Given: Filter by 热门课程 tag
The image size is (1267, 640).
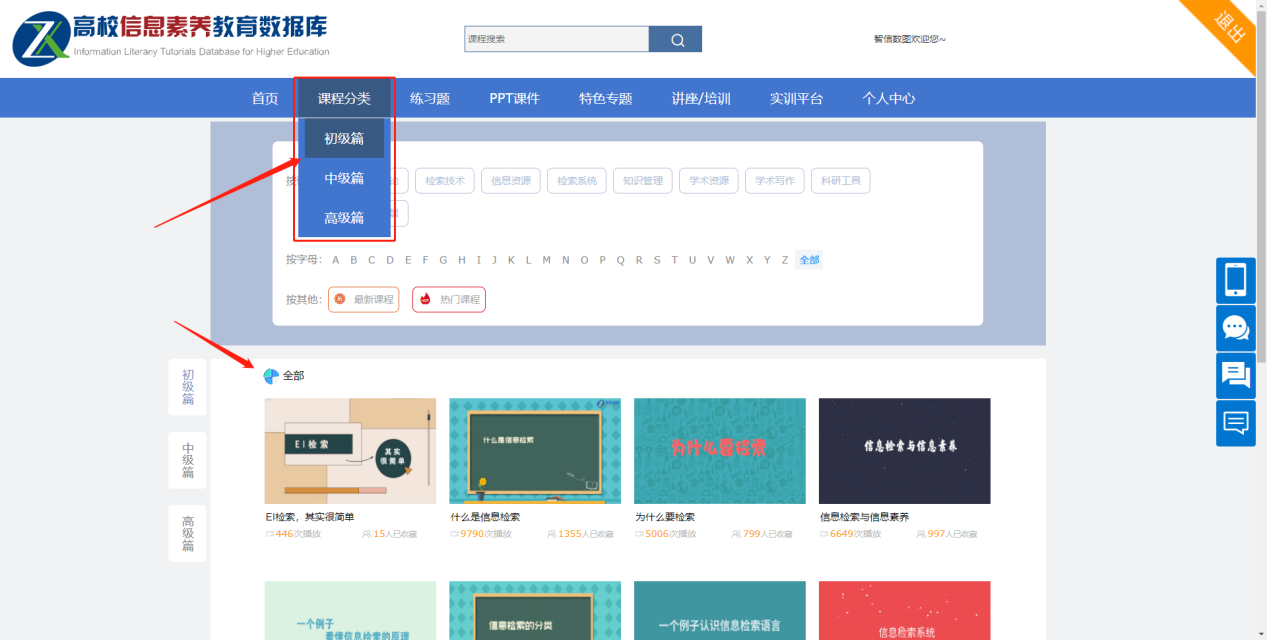Looking at the screenshot, I should click(x=449, y=299).
